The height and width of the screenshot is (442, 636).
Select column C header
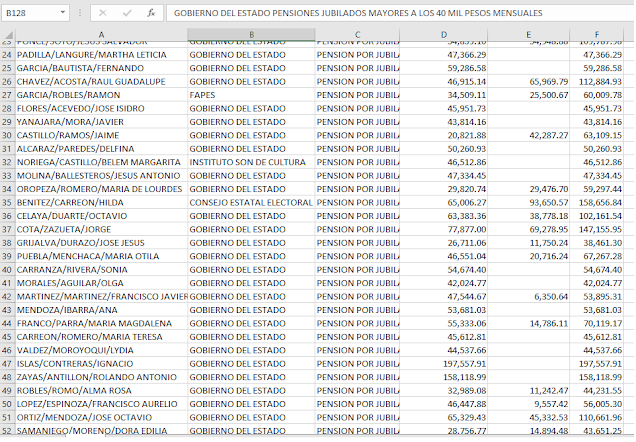[x=357, y=35]
